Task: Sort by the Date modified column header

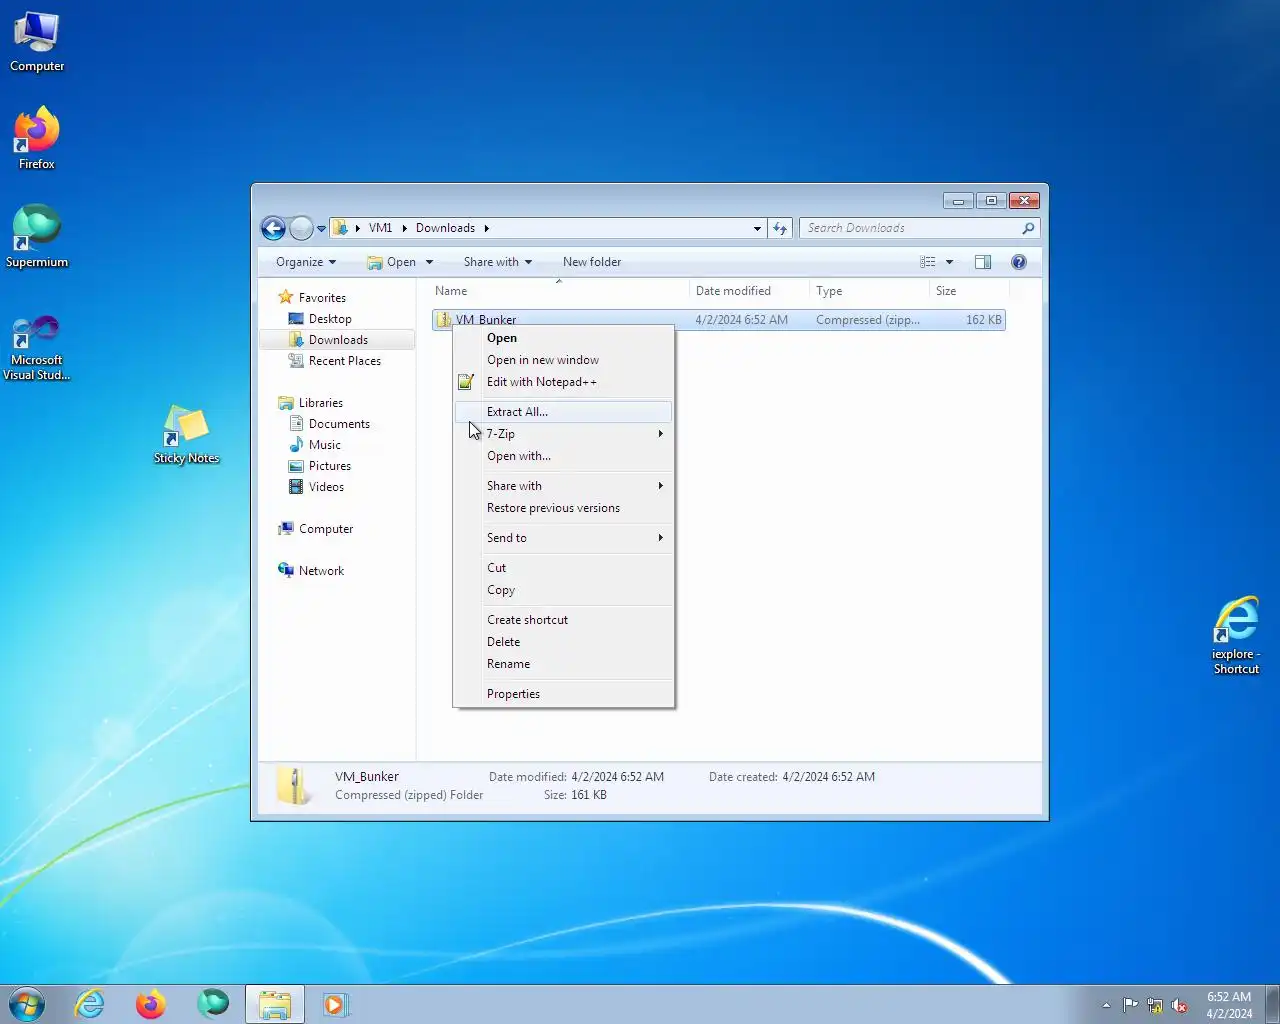Action: click(x=749, y=291)
